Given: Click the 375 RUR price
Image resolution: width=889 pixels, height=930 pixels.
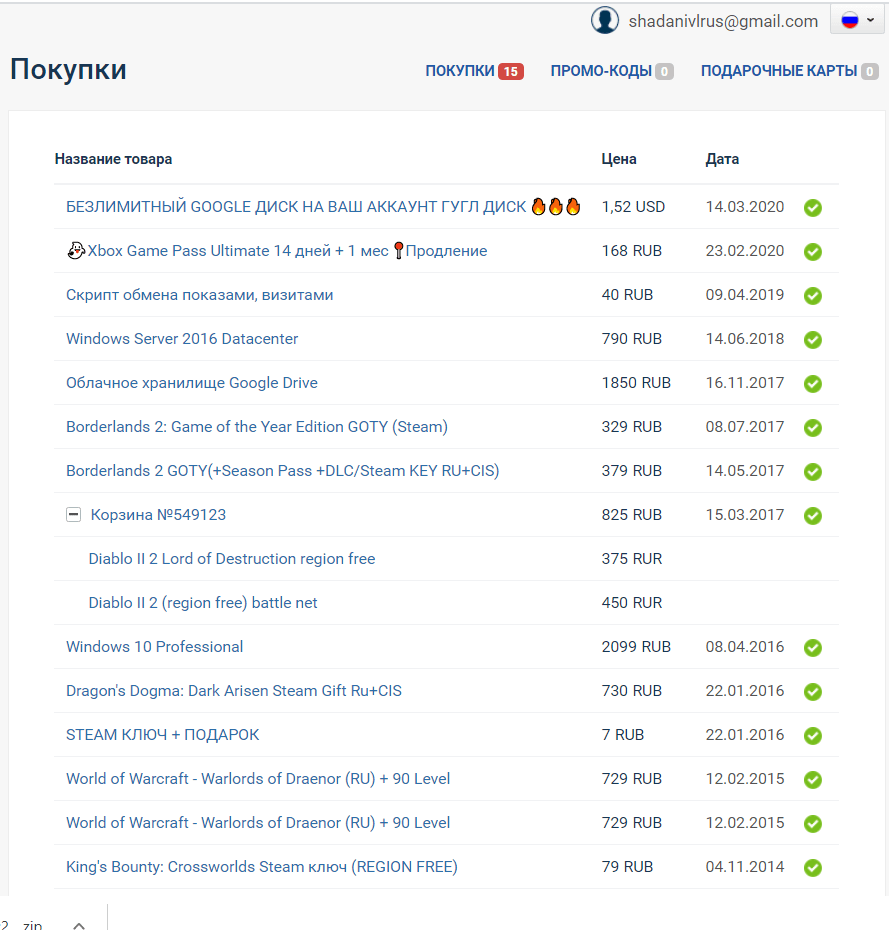Looking at the screenshot, I should point(632,559).
